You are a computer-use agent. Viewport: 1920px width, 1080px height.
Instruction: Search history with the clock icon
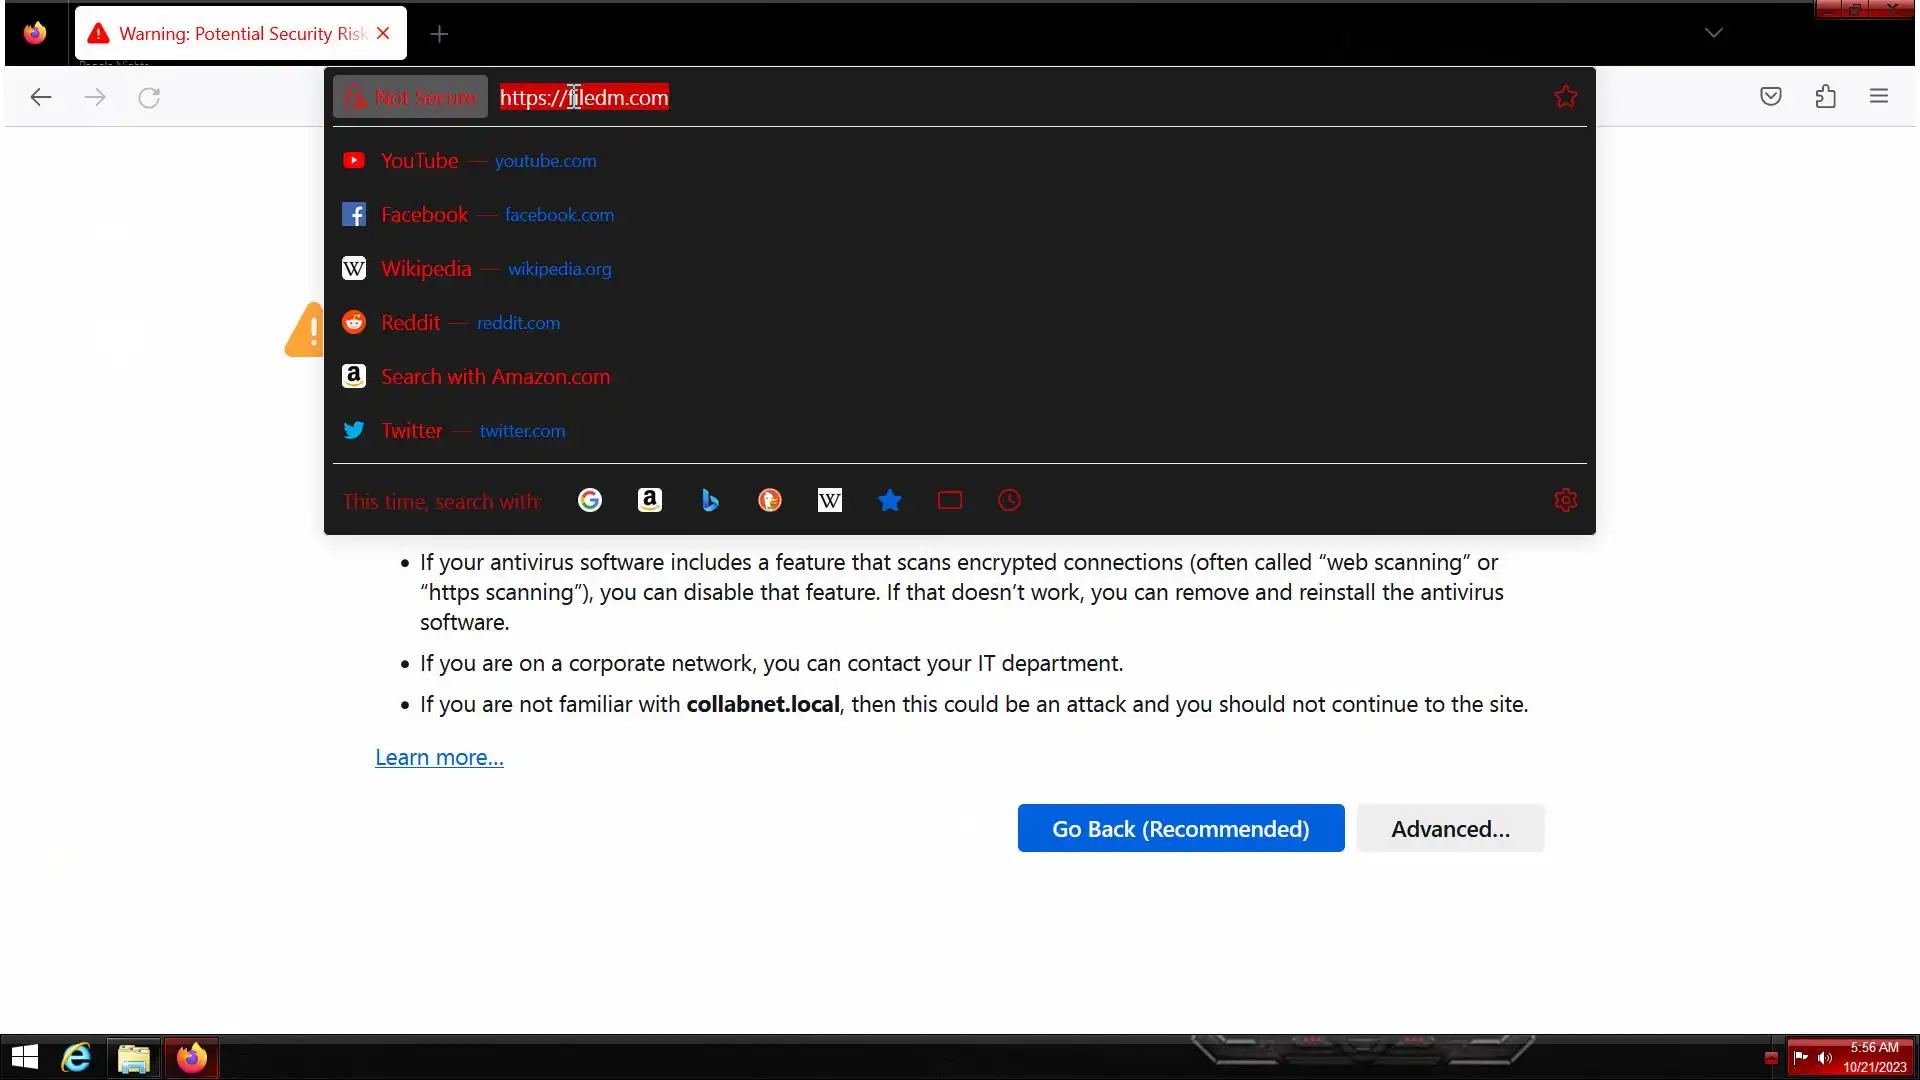[1009, 500]
